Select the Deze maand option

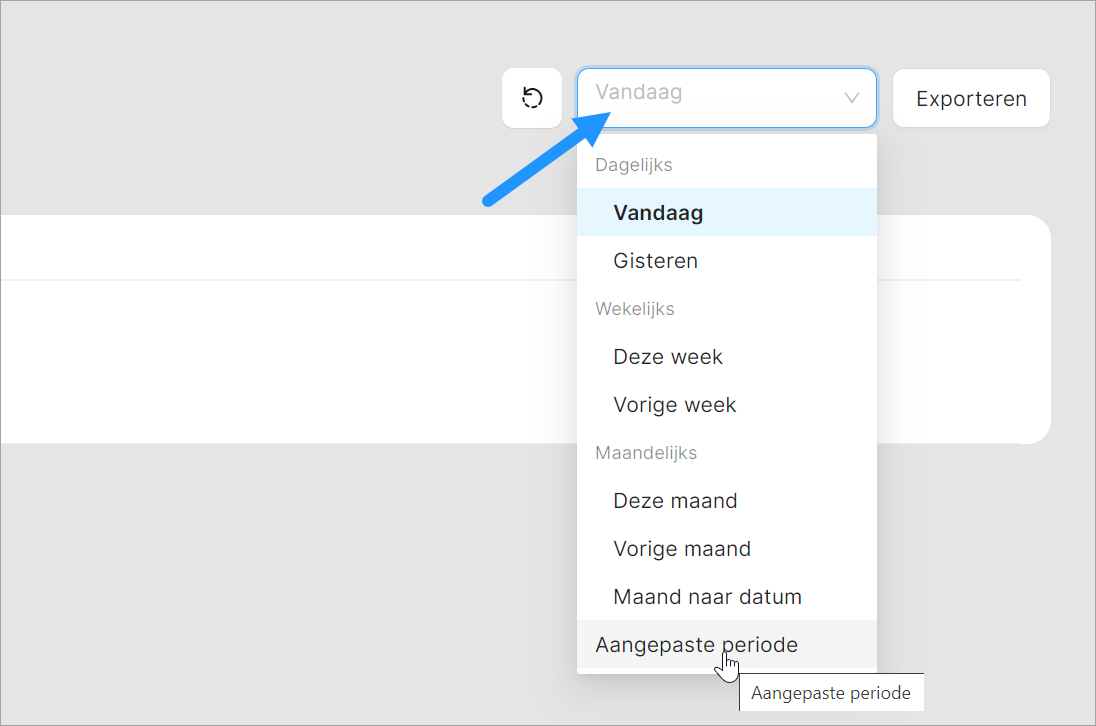(x=676, y=501)
